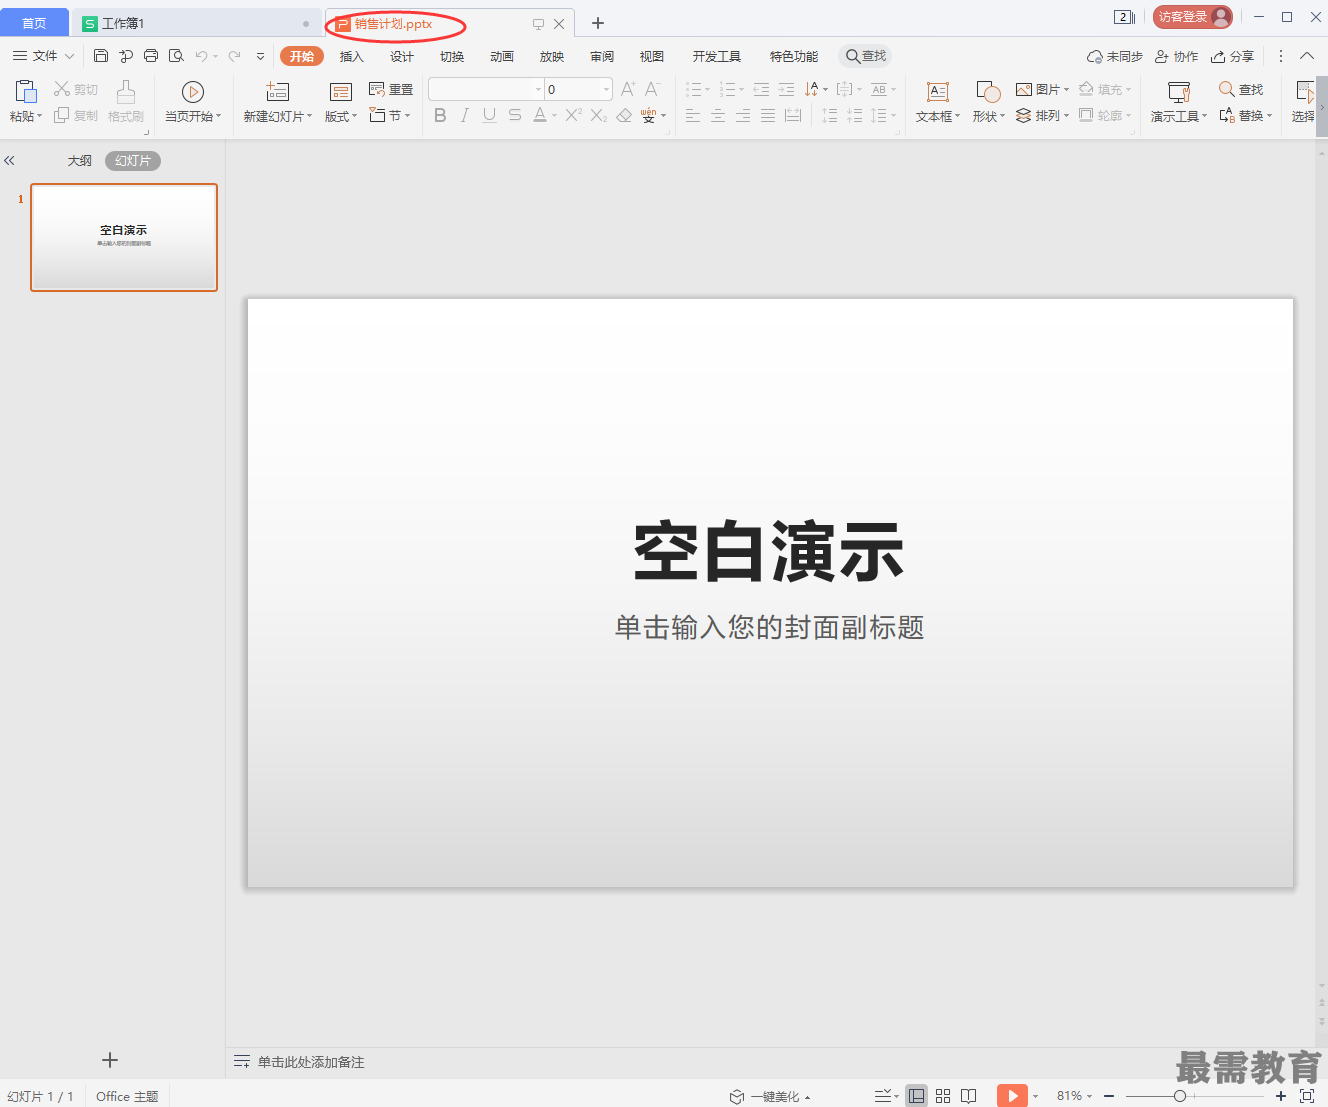Click the guest login (访客登录) button

point(1192,17)
